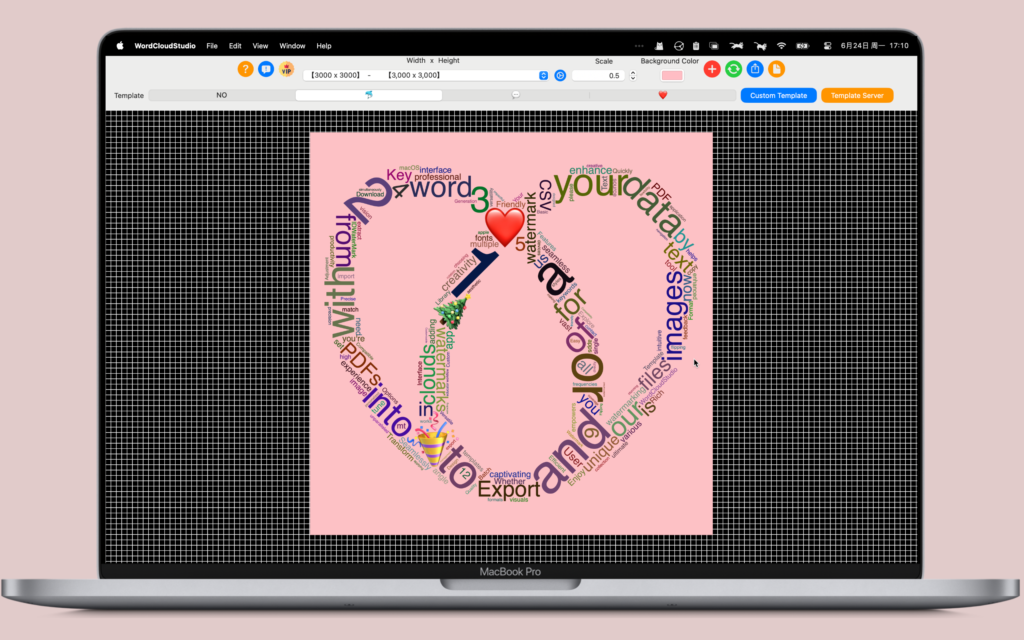1024x640 pixels.
Task: Open the File menu
Action: [x=212, y=46]
